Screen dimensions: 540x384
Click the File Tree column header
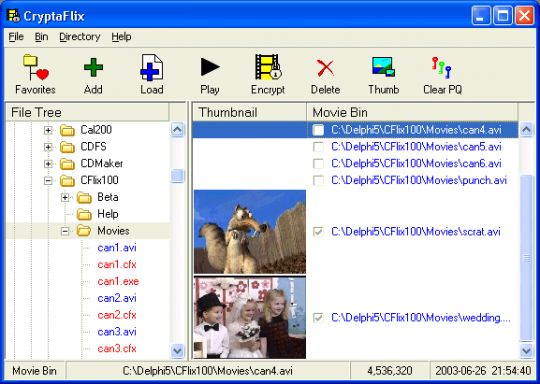tap(88, 112)
